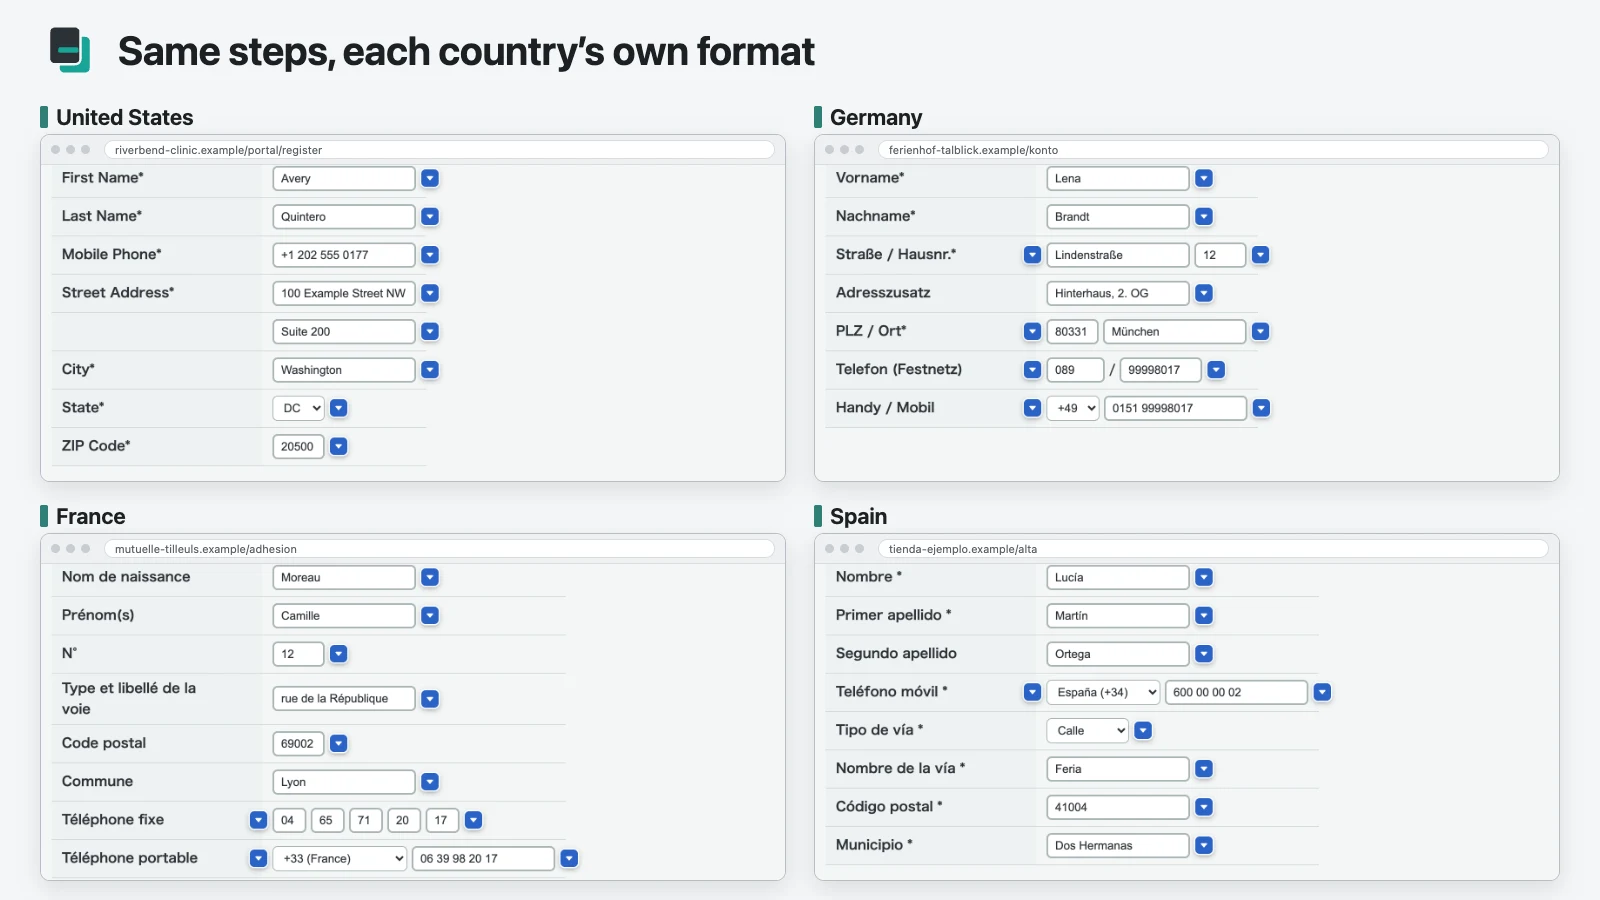The height and width of the screenshot is (900, 1600).
Task: Click the Teléfono móvil field 600 00 00 02
Action: [1236, 692]
